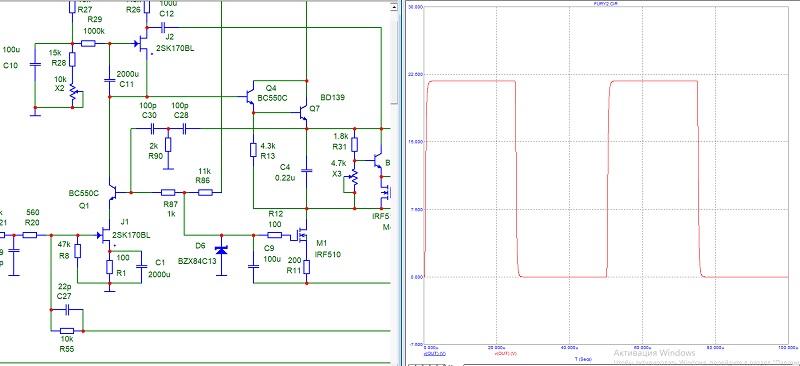Screen dimensions: 800x366
Task: Click the T (Secs) axis label
Action: (585, 359)
